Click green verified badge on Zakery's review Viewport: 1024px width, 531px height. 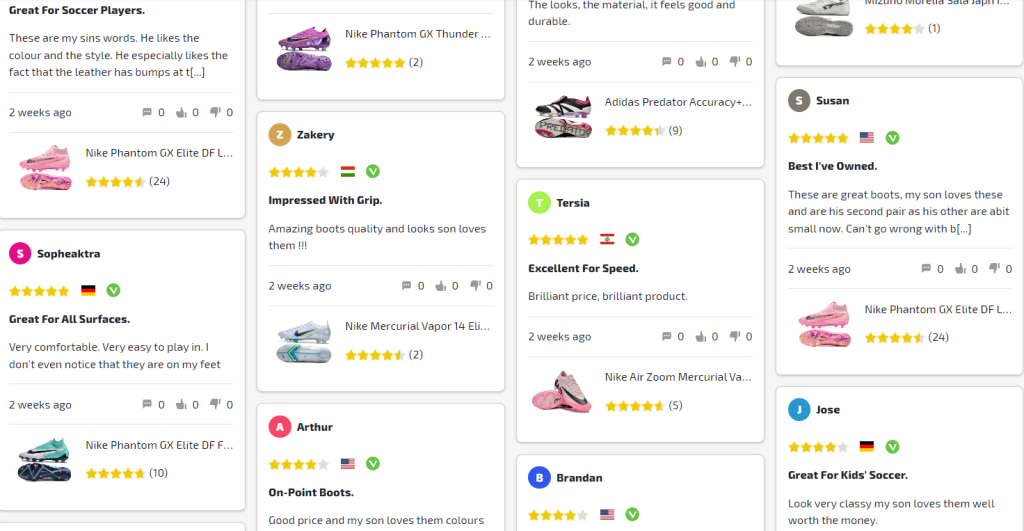tap(373, 171)
